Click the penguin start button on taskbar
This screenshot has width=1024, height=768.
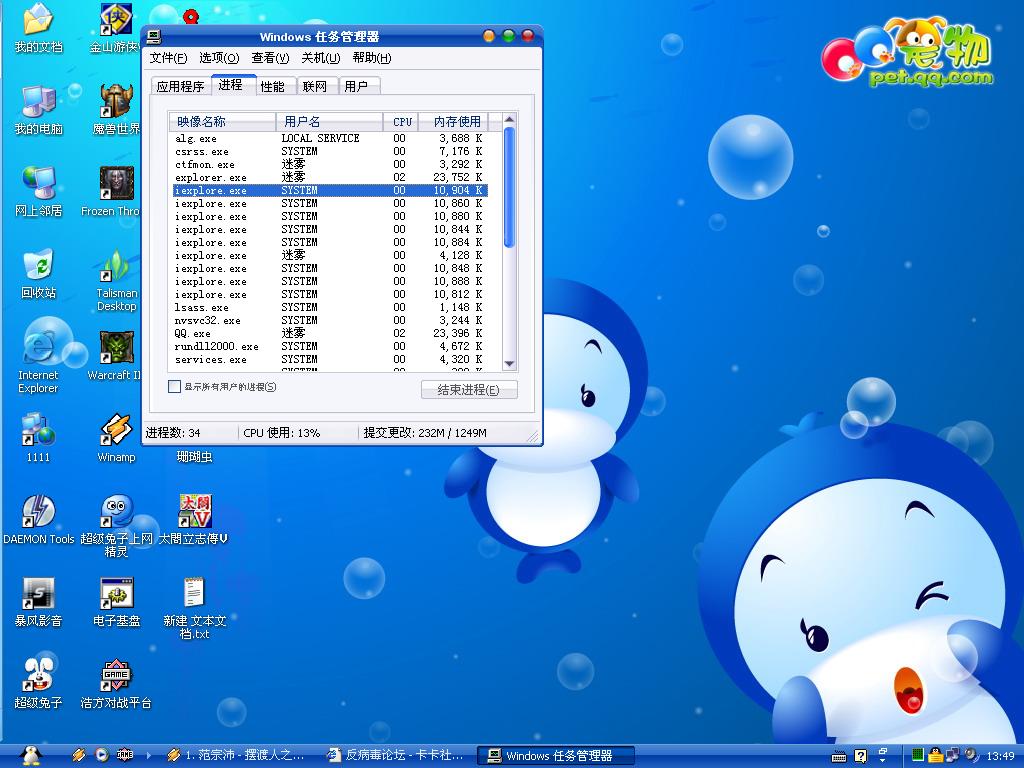point(30,755)
